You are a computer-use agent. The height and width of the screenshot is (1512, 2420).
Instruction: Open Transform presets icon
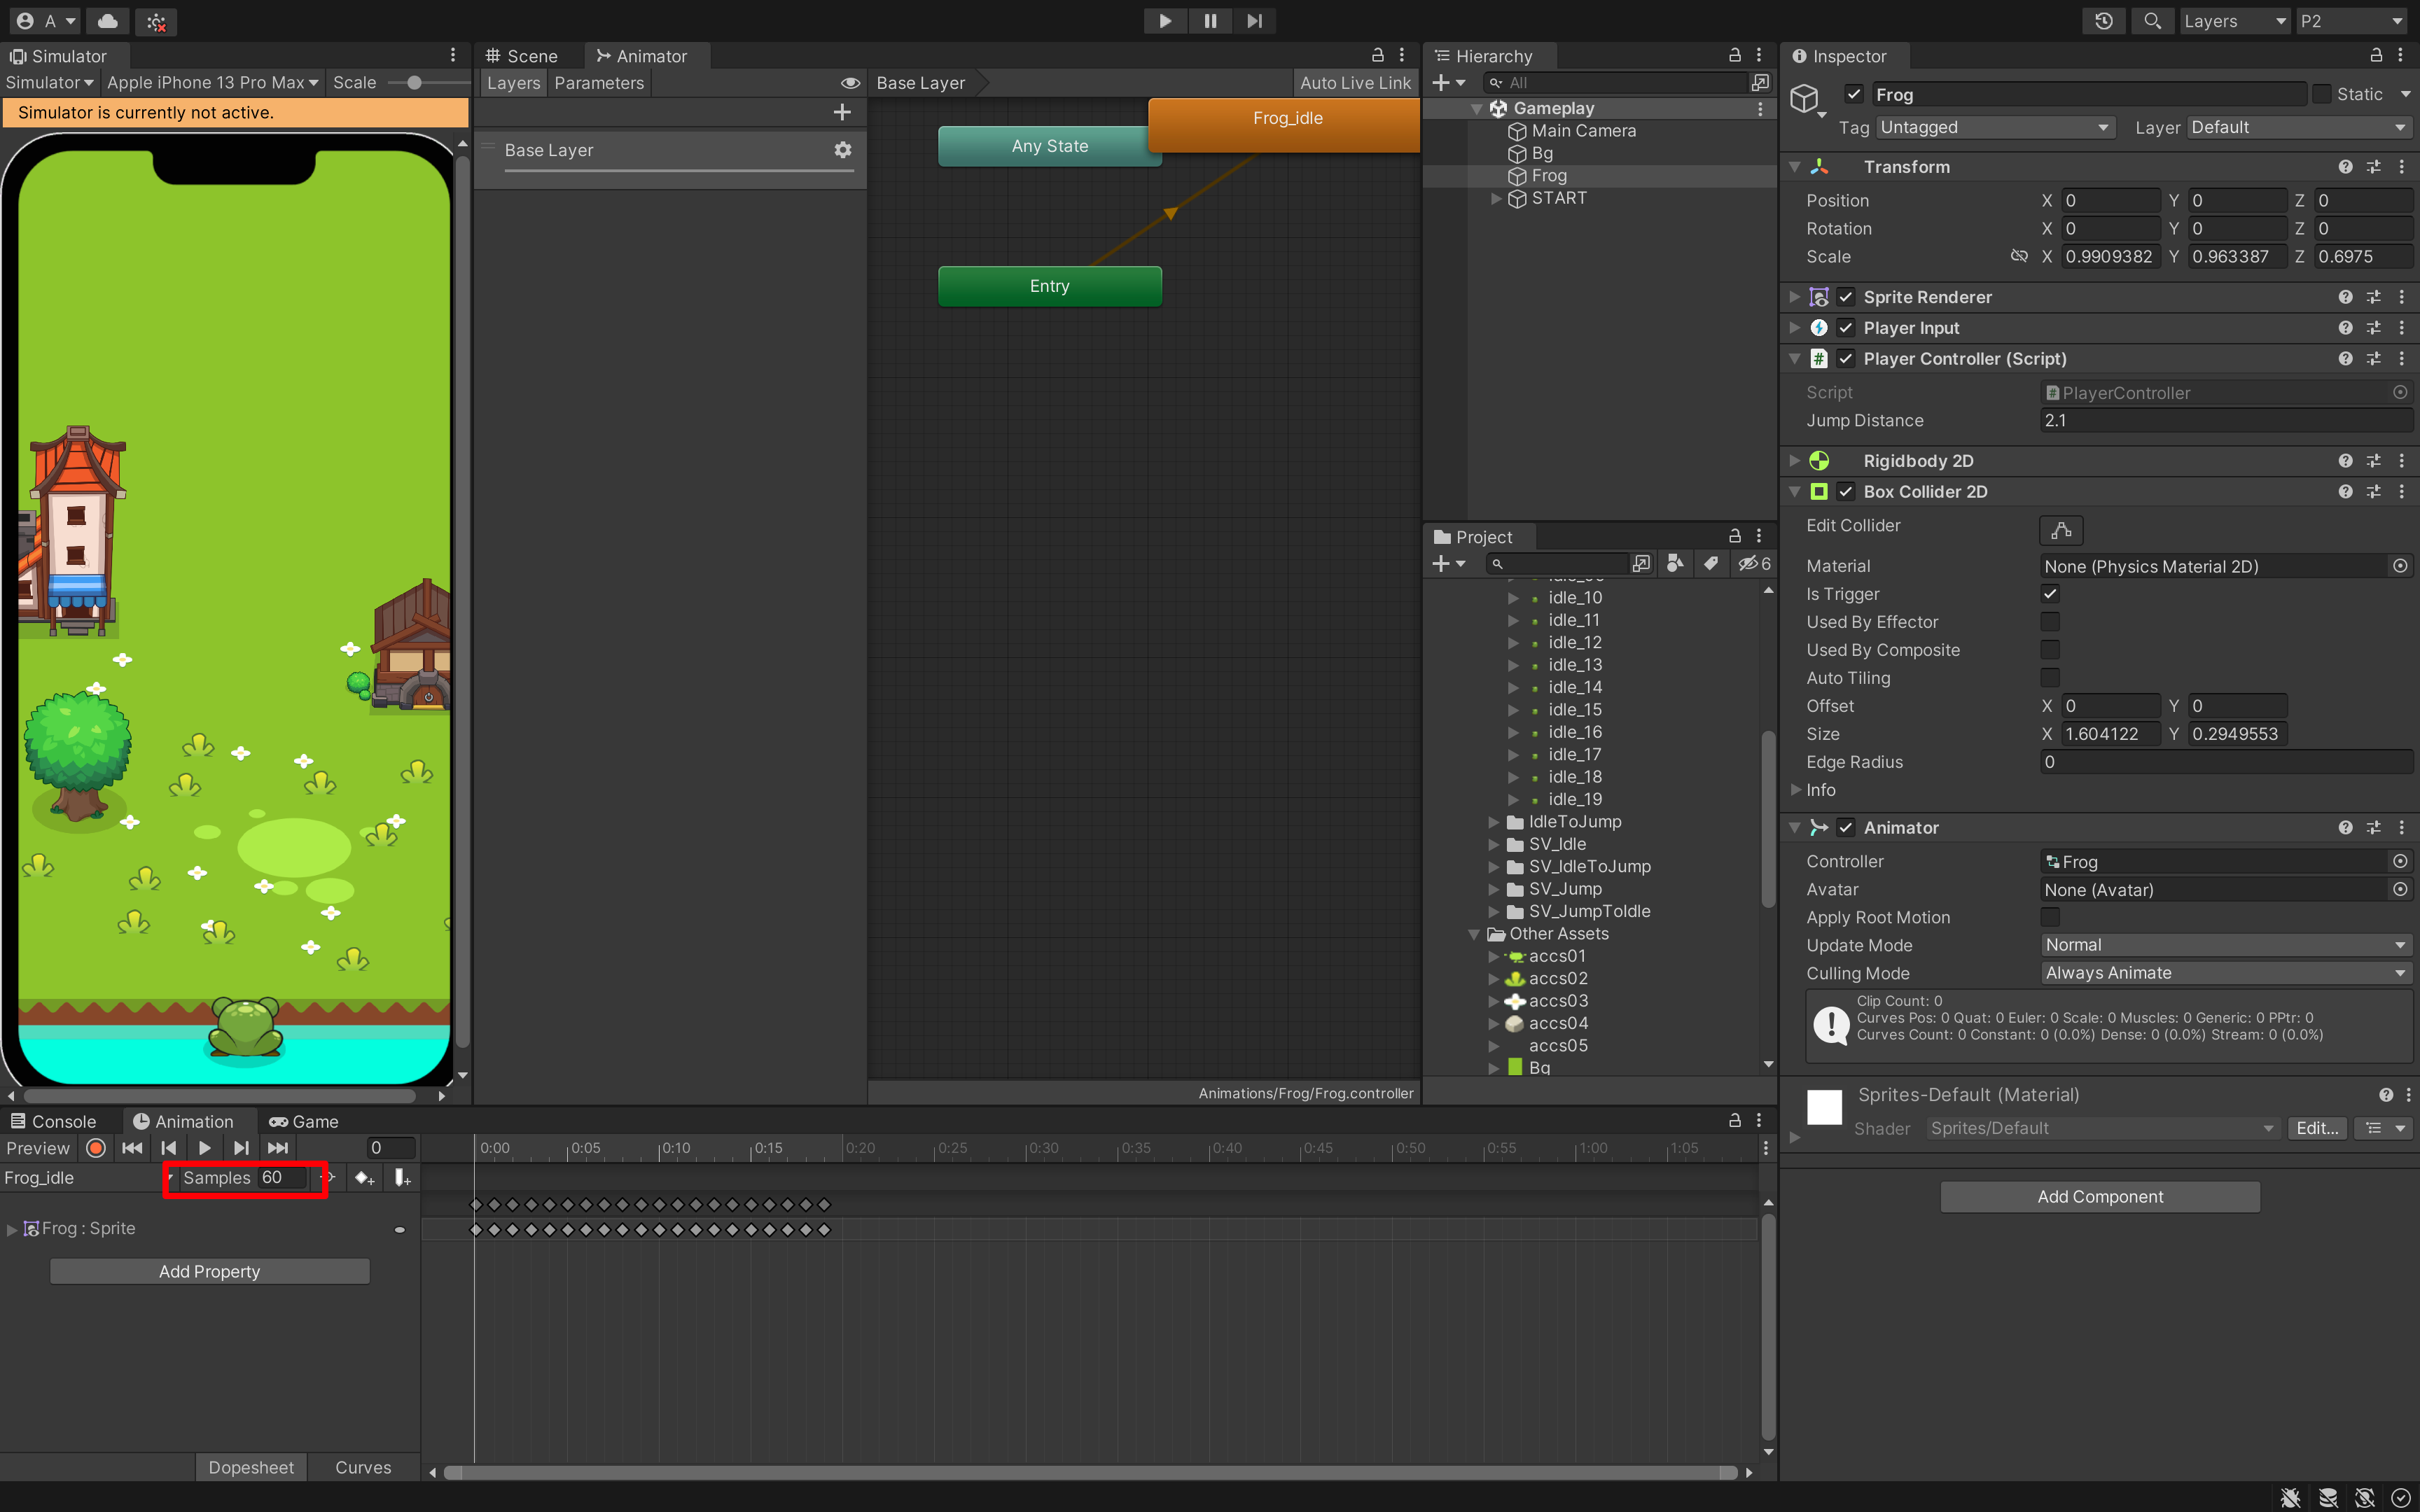click(x=2373, y=167)
